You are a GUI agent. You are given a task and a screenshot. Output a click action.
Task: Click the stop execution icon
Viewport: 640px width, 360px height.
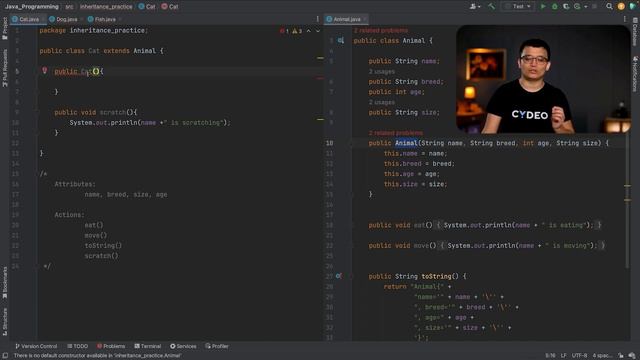(x=594, y=7)
